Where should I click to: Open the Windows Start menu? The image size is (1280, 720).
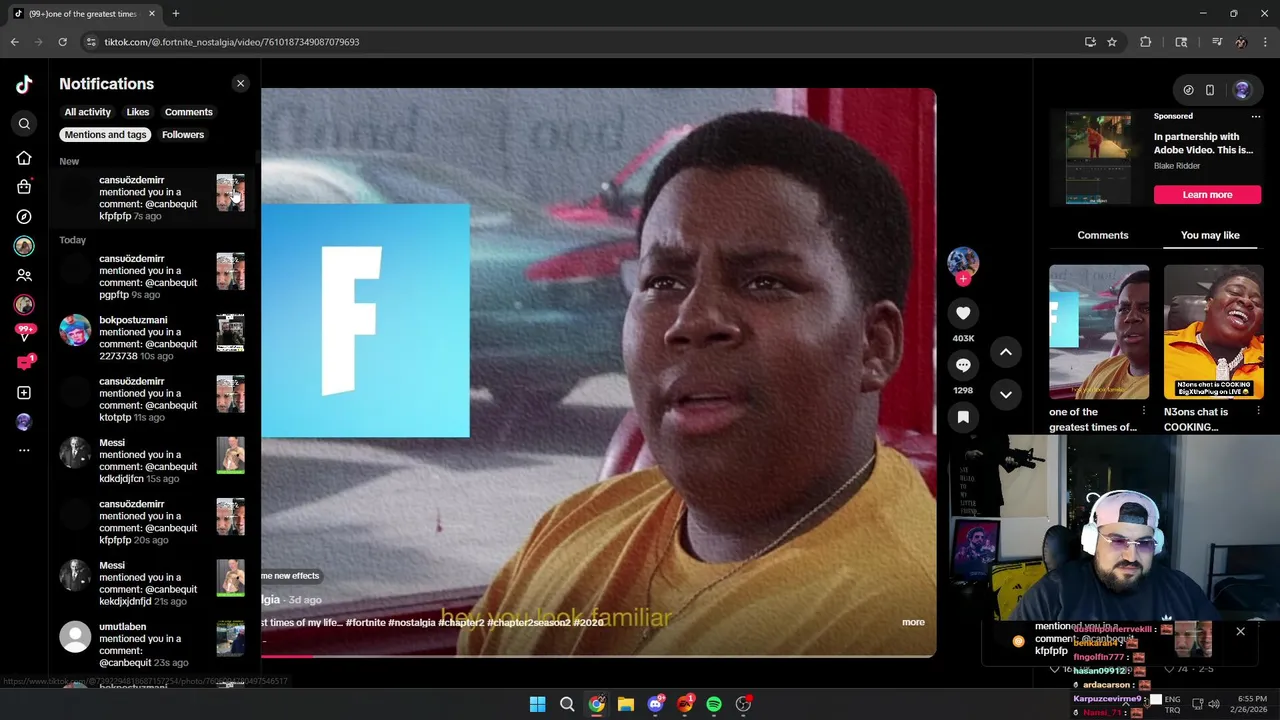(x=537, y=704)
